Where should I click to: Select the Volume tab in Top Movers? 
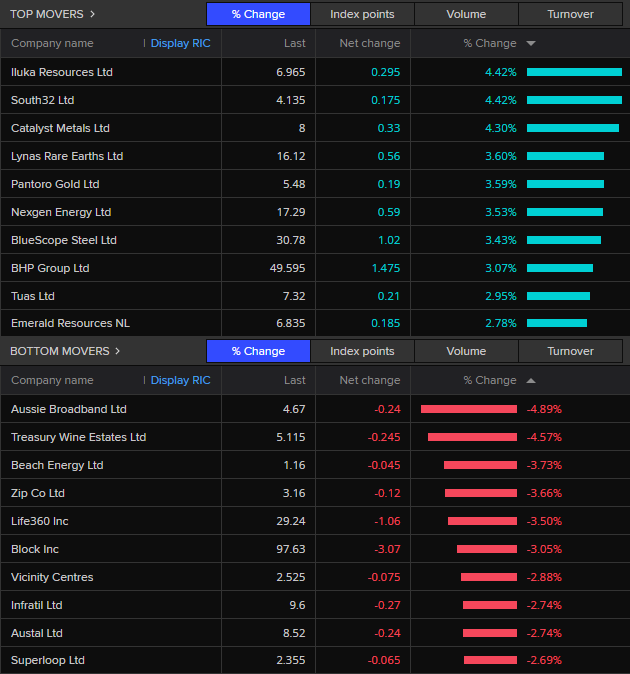[x=466, y=14]
